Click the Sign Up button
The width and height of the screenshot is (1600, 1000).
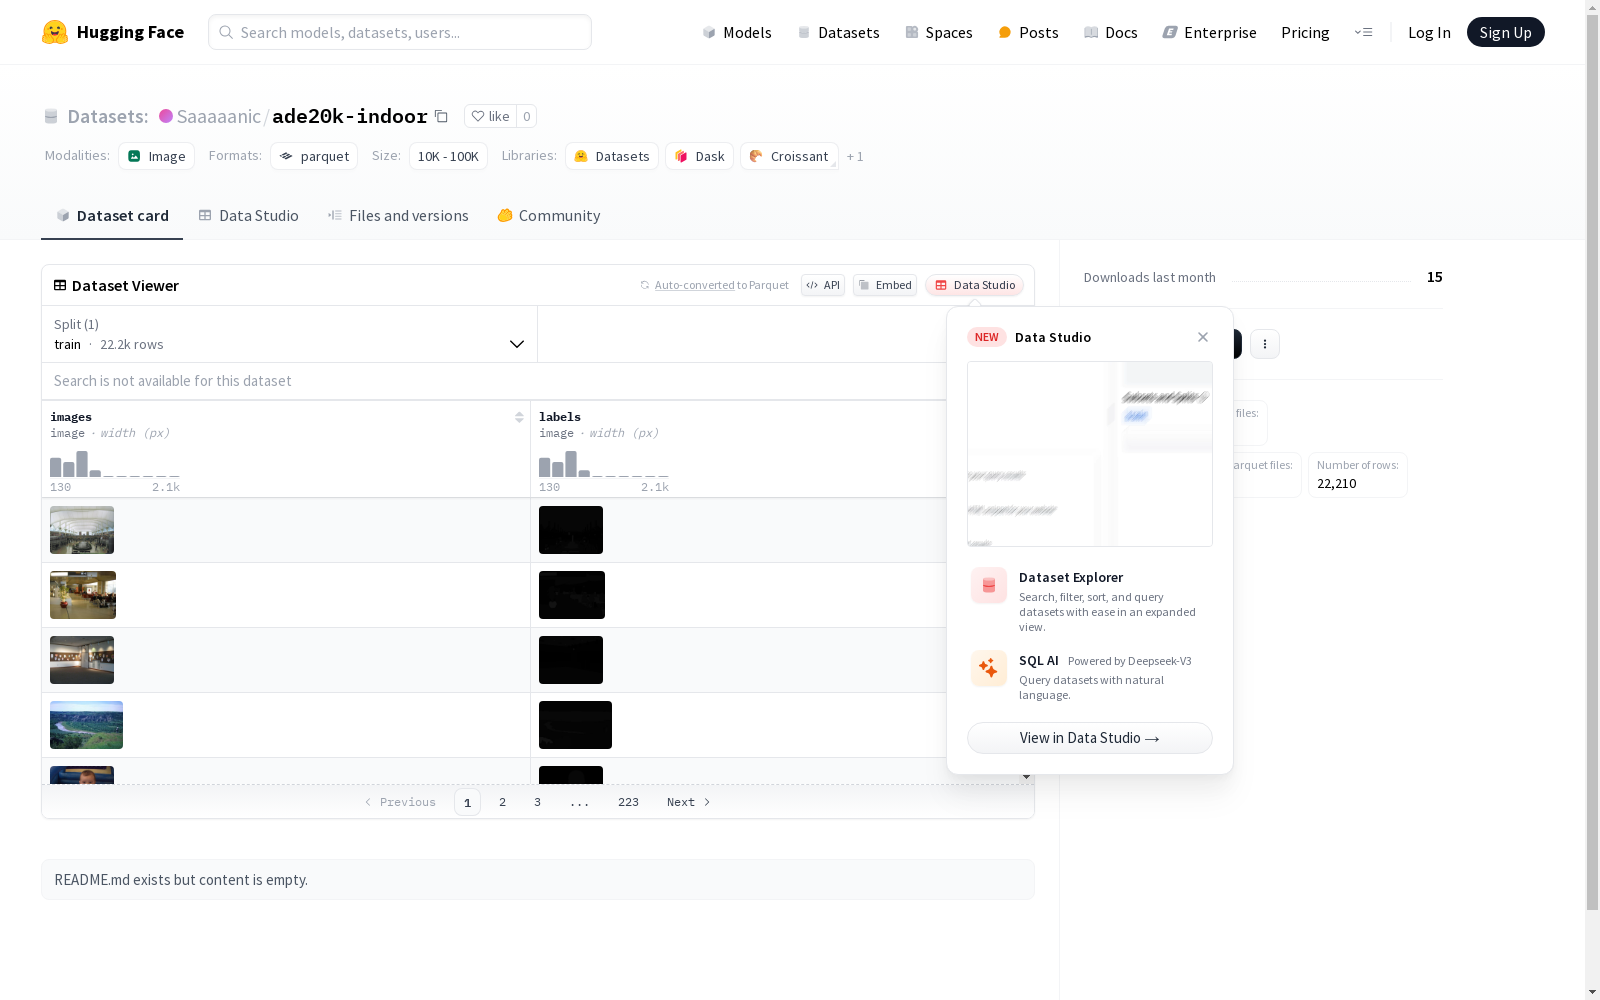(1505, 32)
